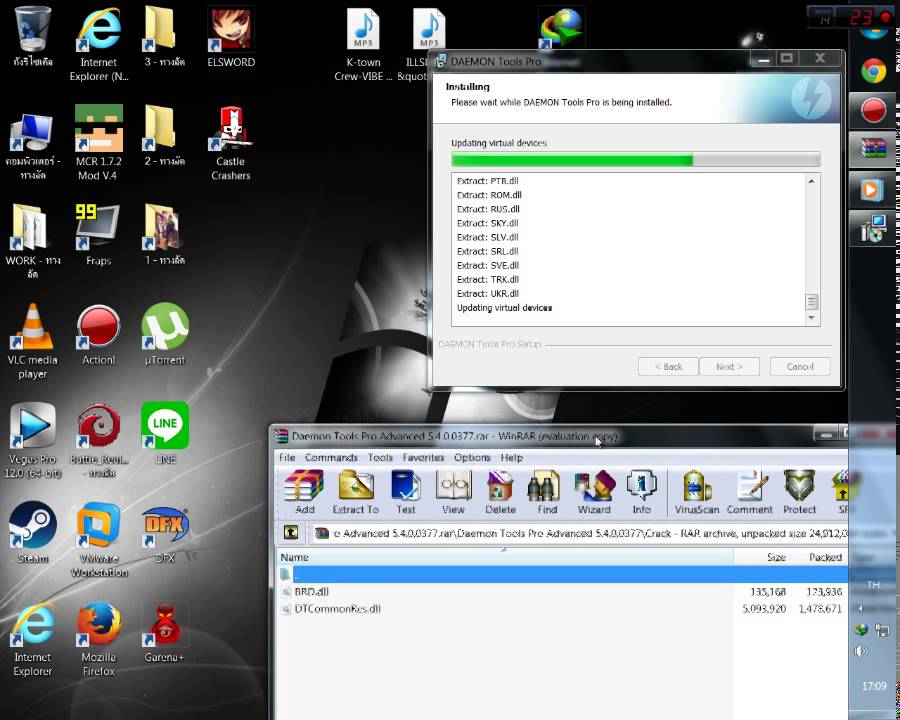
Task: Select the Mozilla Firefox desktop icon
Action: click(x=98, y=639)
